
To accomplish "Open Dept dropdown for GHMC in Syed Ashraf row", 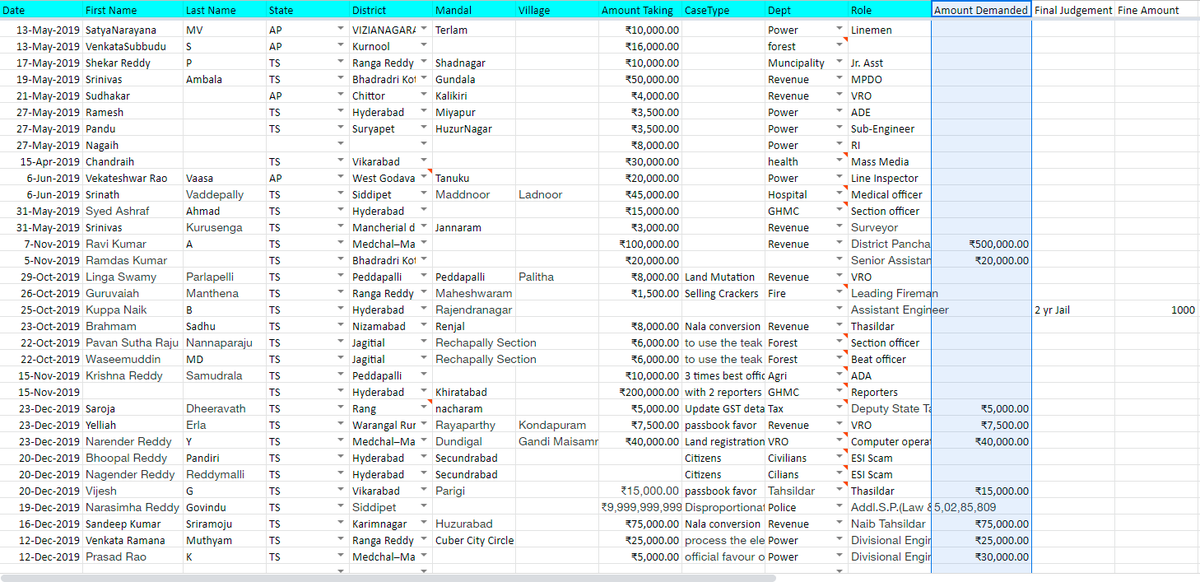I will pos(839,211).
